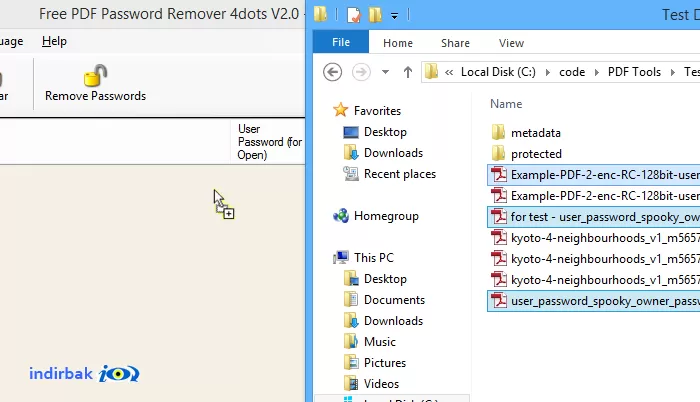Screen dimensions: 700x402
Task: Open the Help menu in PDF Password Remover
Action: (54, 41)
